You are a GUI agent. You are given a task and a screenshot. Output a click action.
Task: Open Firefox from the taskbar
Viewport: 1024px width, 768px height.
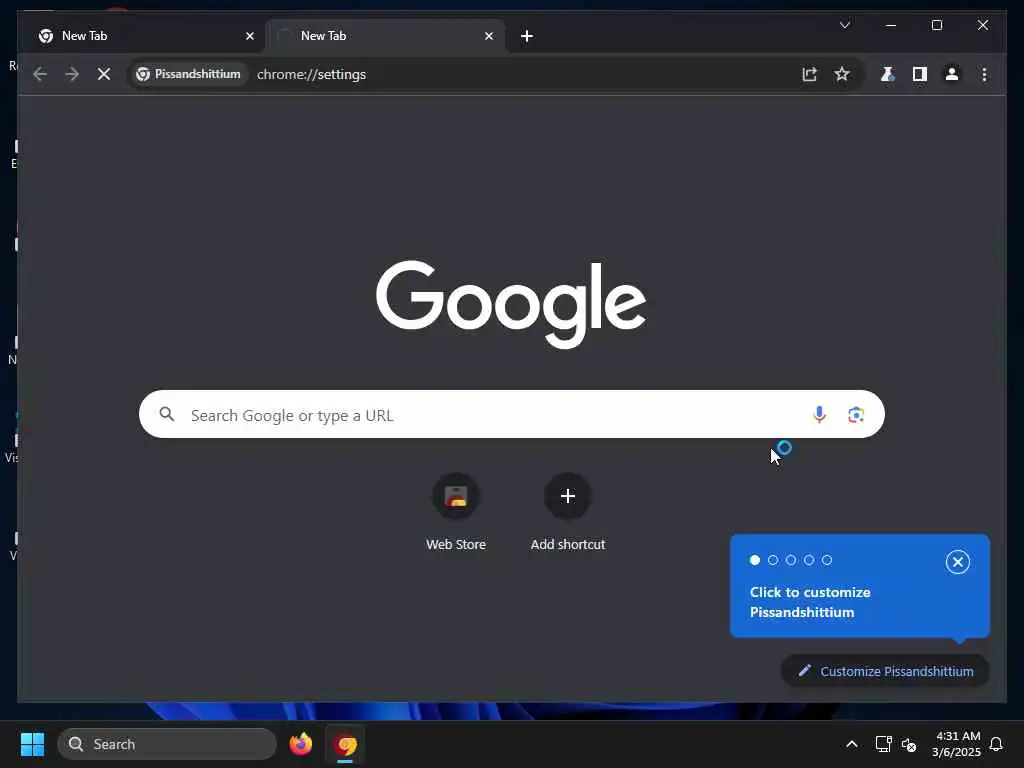[x=301, y=744]
